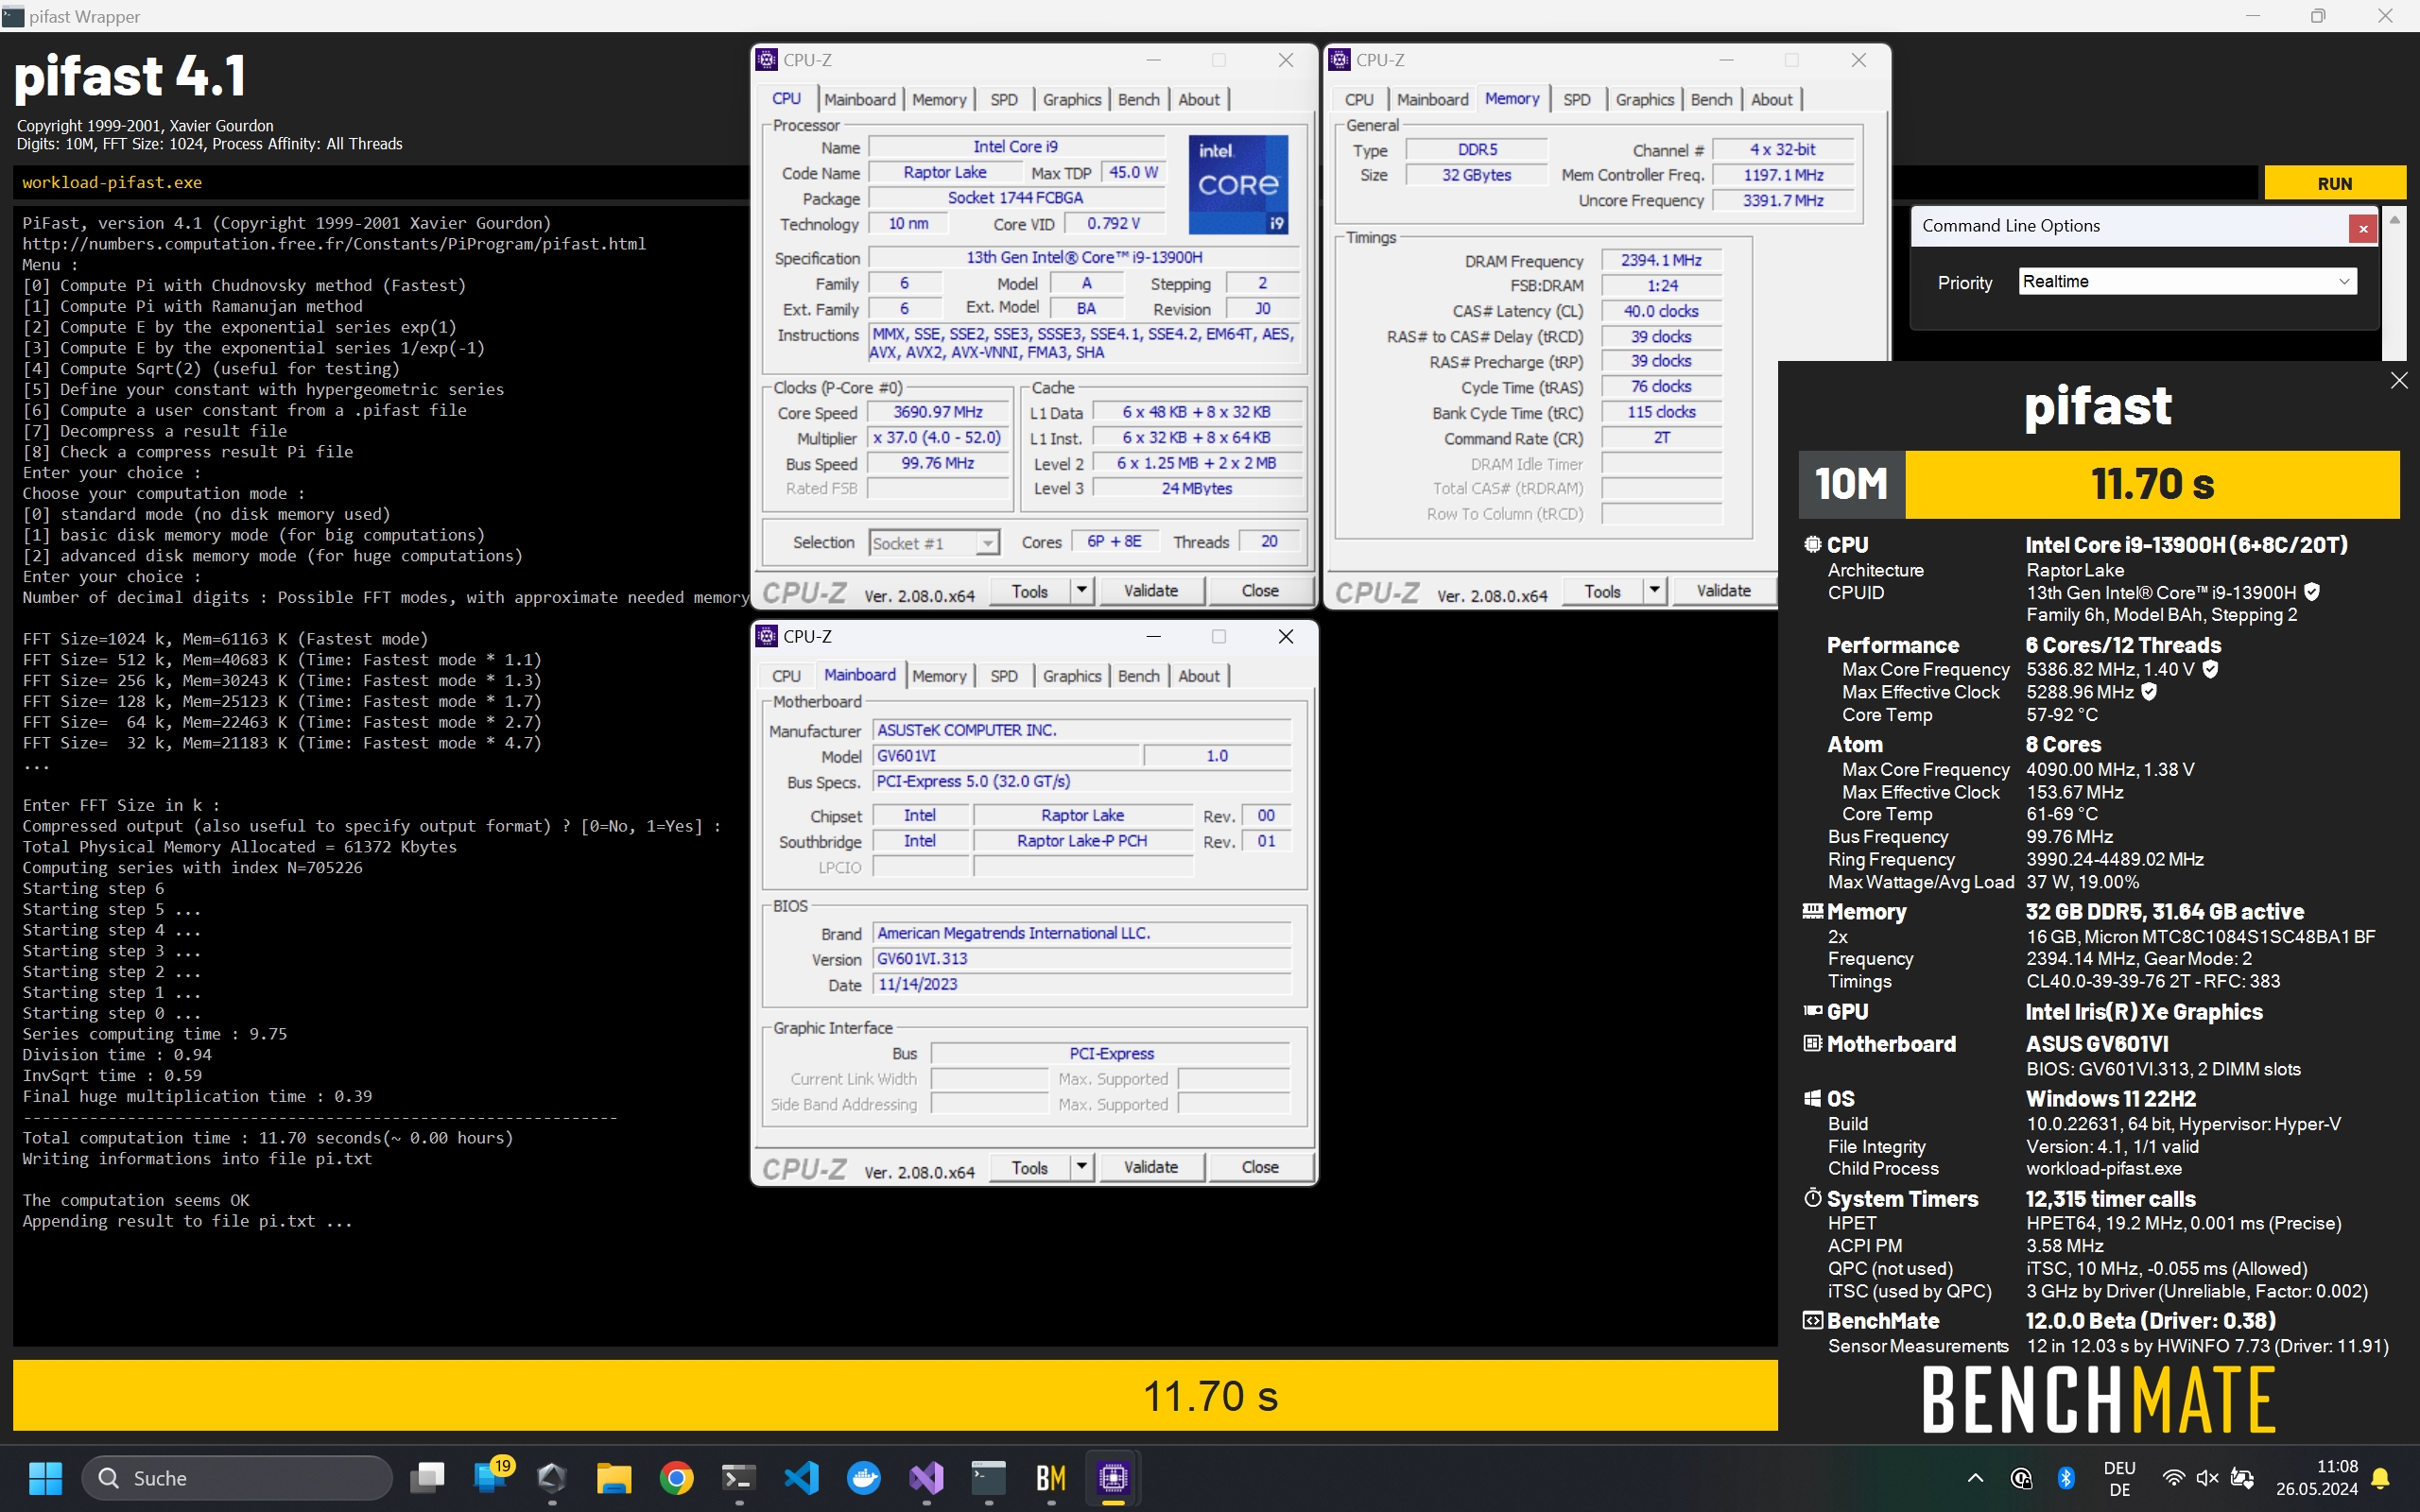Click Validate in the CPU-Z CPU window

pyautogui.click(x=1151, y=591)
